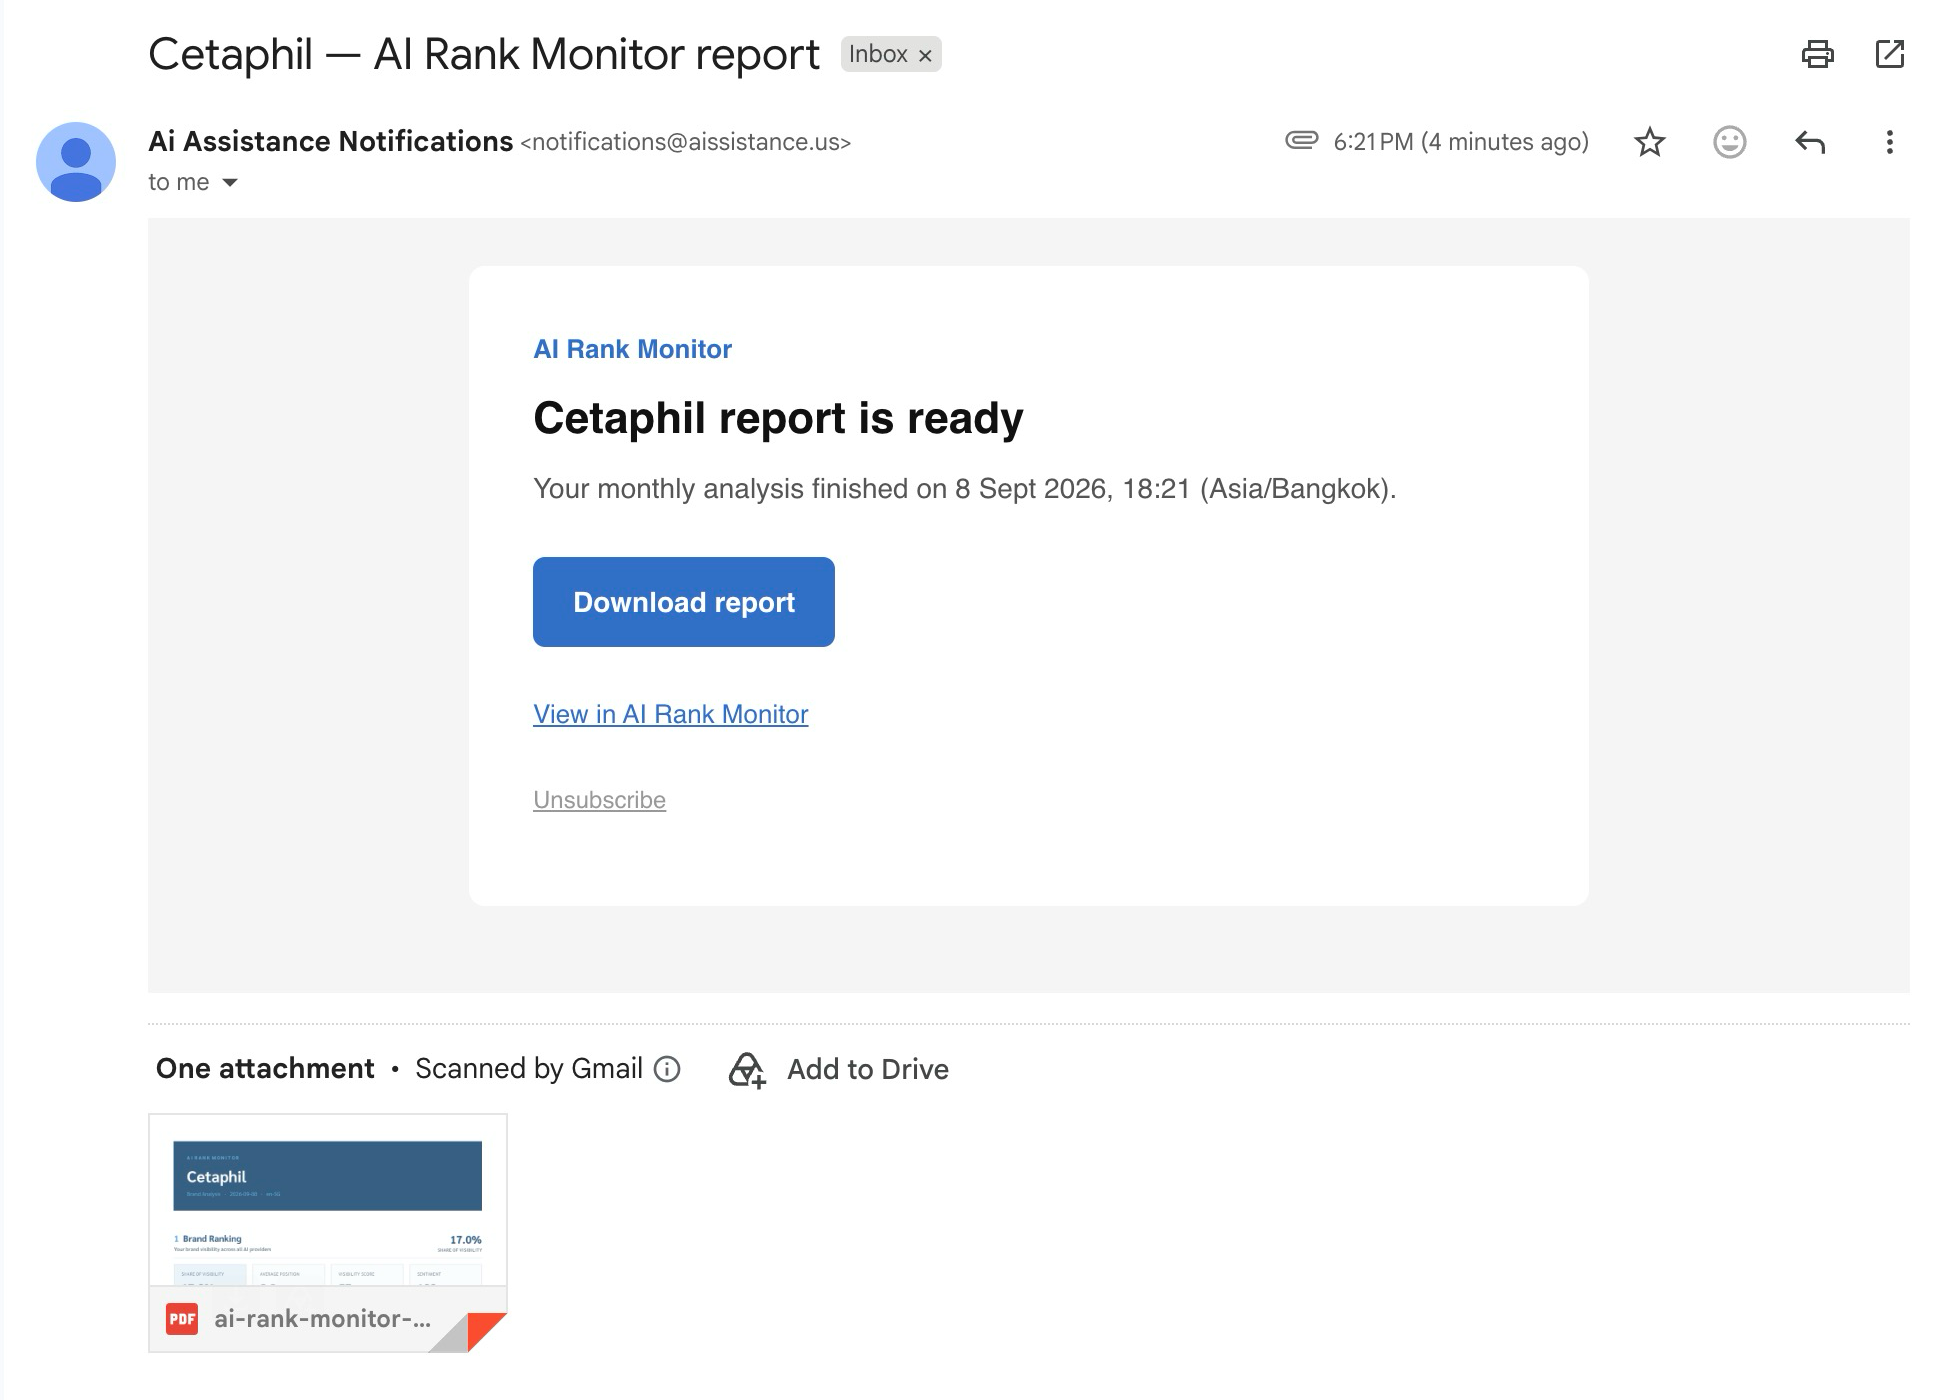Click the paperclip attachment indicator
The image size is (1946, 1400).
(1301, 140)
